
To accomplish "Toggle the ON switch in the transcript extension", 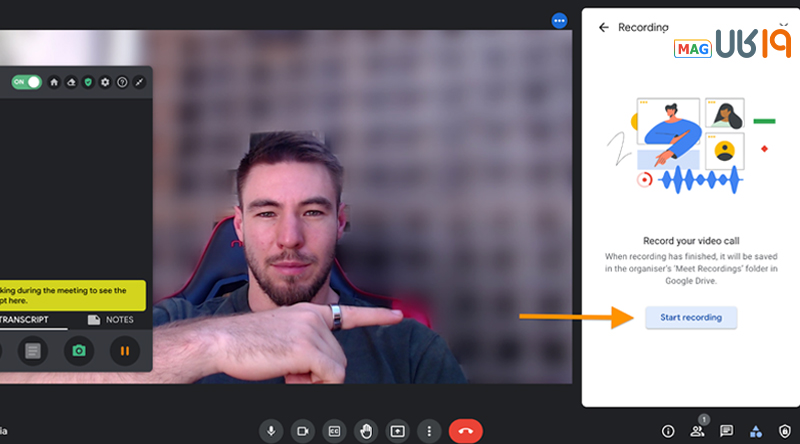I will [x=27, y=82].
